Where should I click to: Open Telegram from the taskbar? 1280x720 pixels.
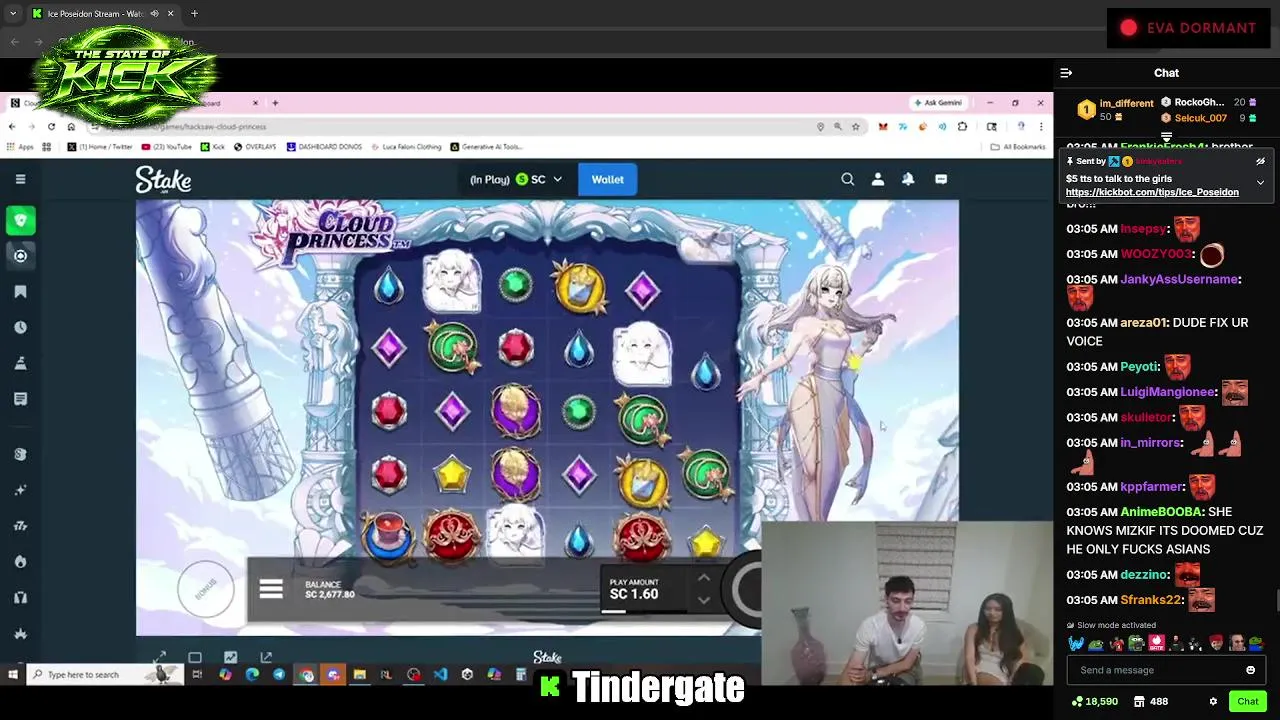click(278, 674)
